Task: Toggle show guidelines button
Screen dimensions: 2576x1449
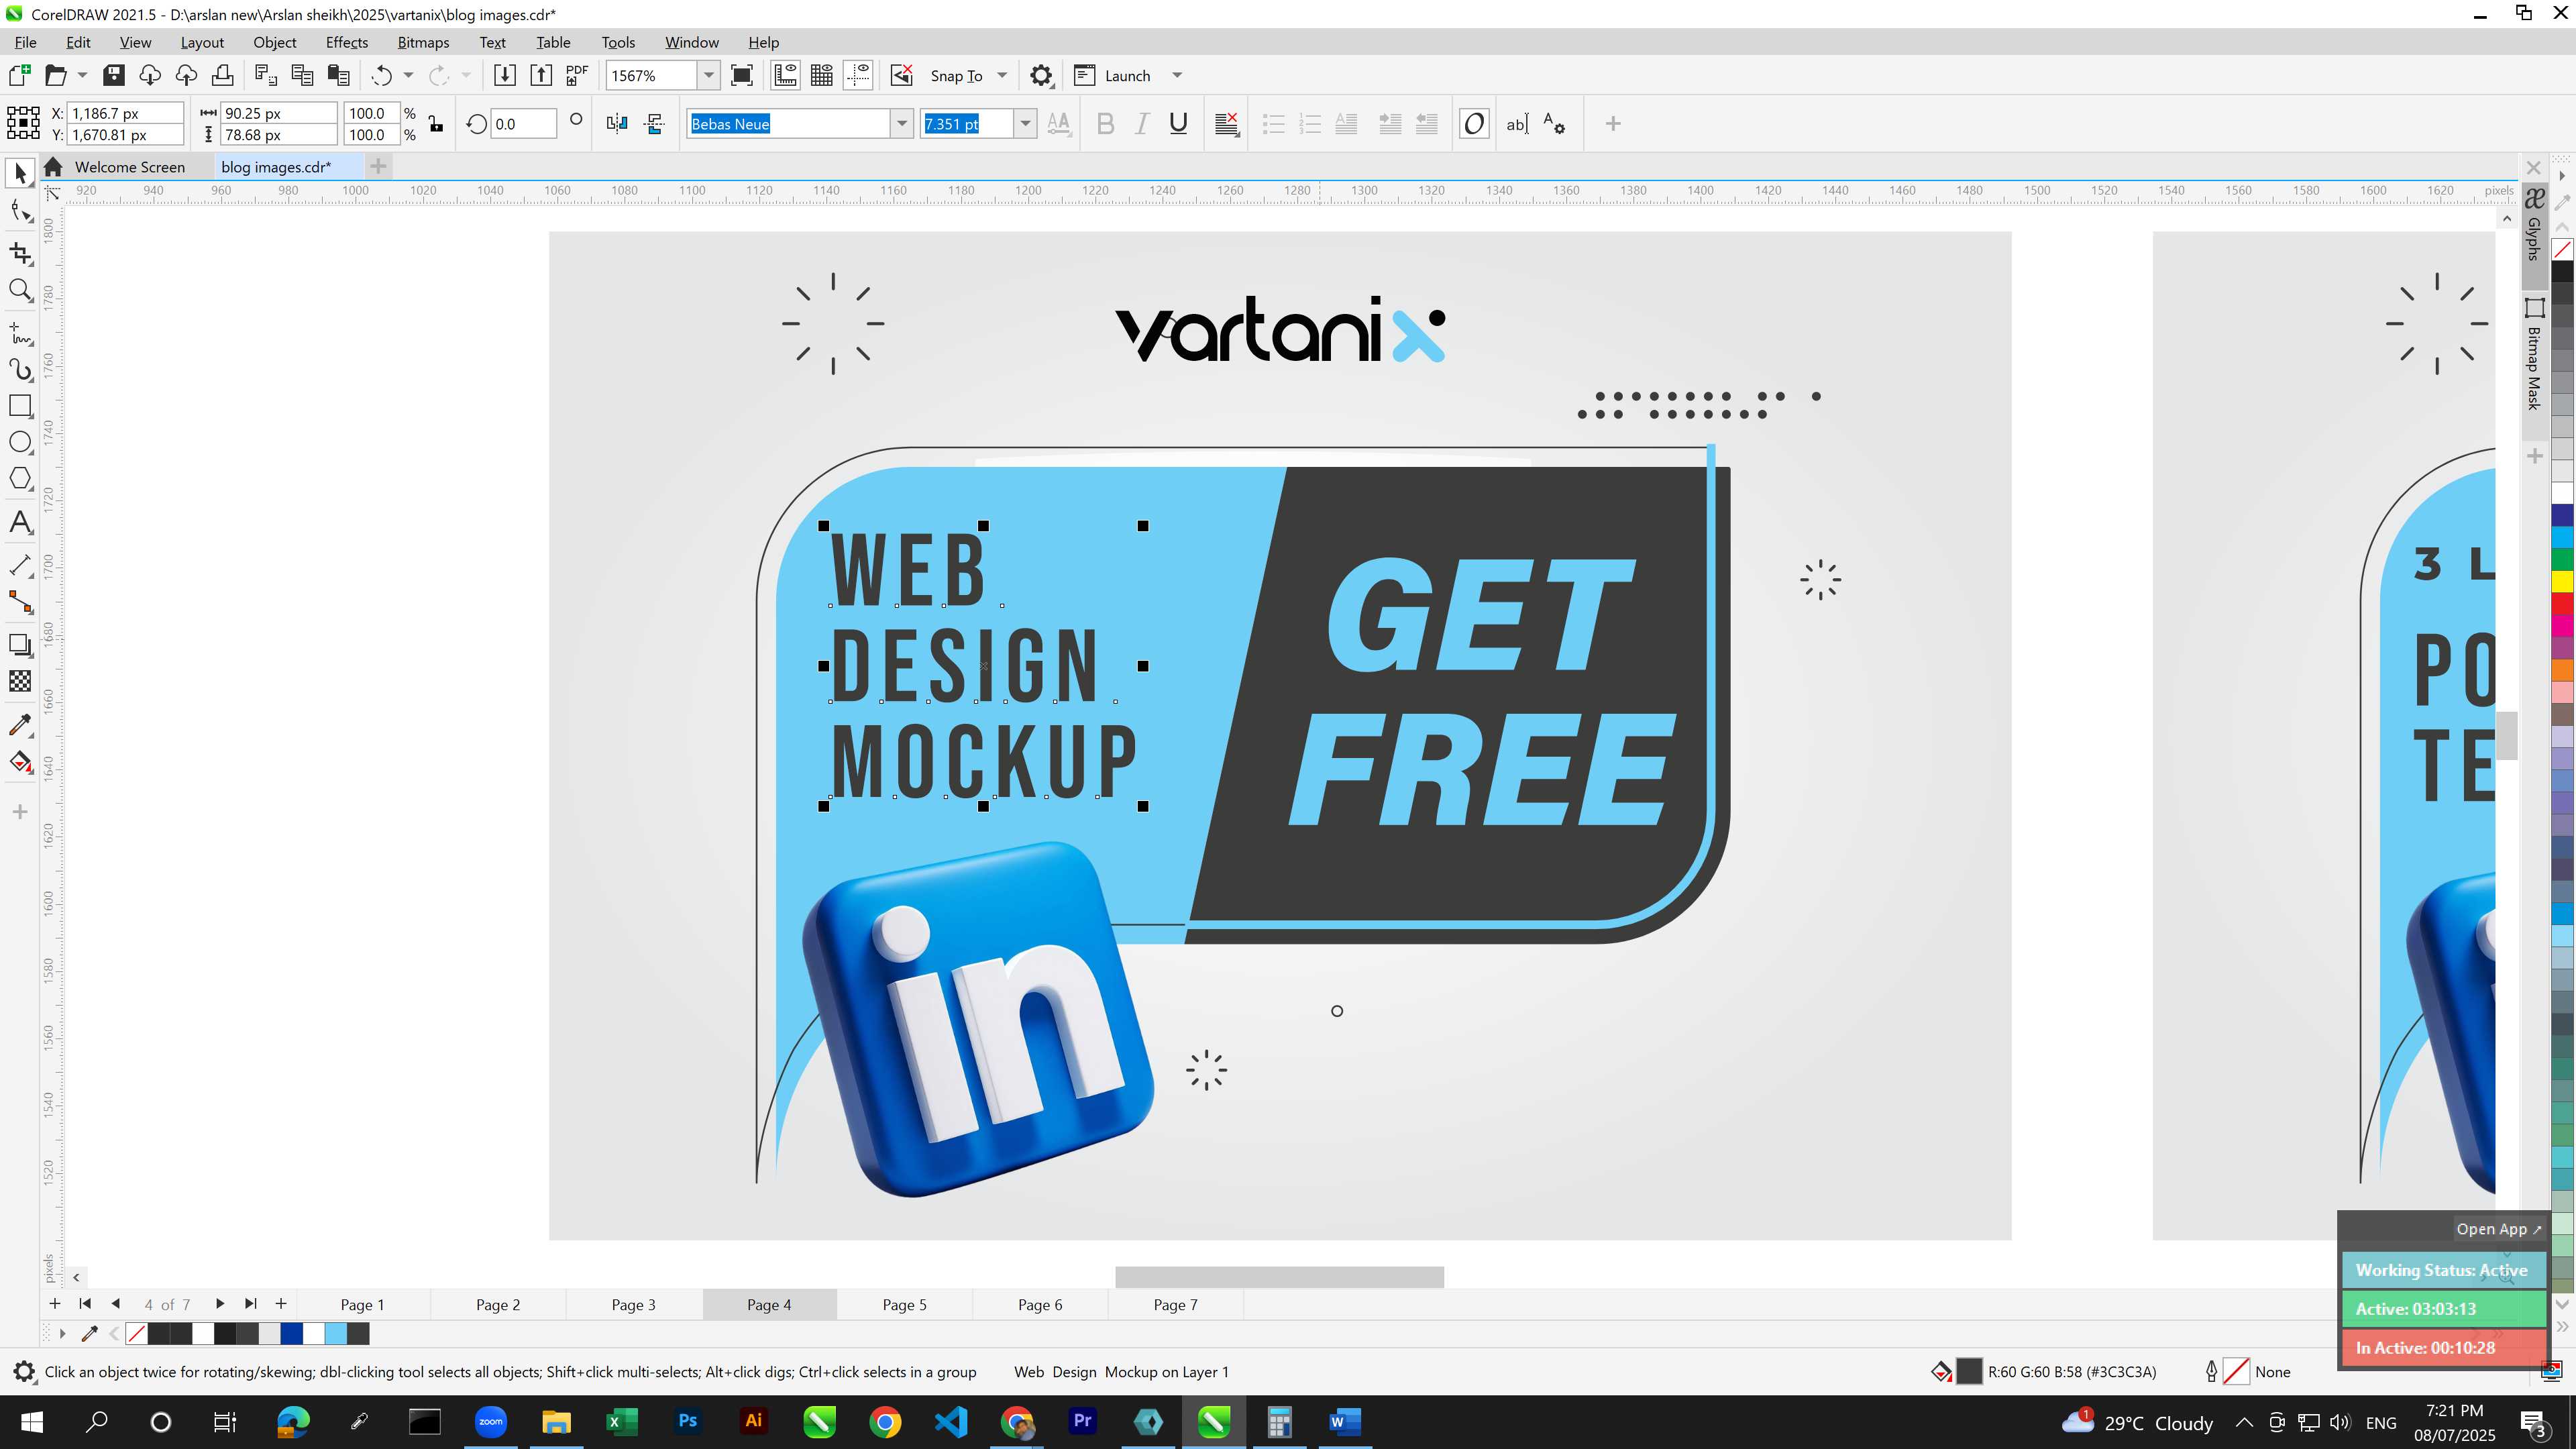Action: [858, 75]
